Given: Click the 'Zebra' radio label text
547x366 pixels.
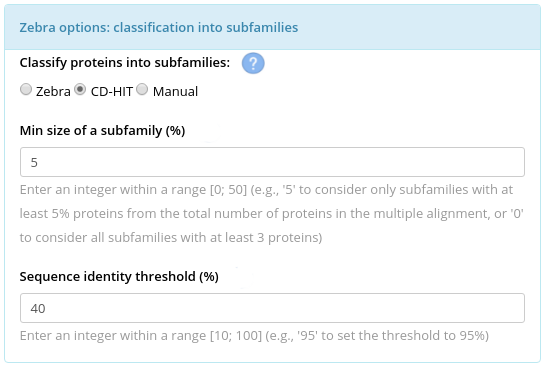Looking at the screenshot, I should click(53, 91).
